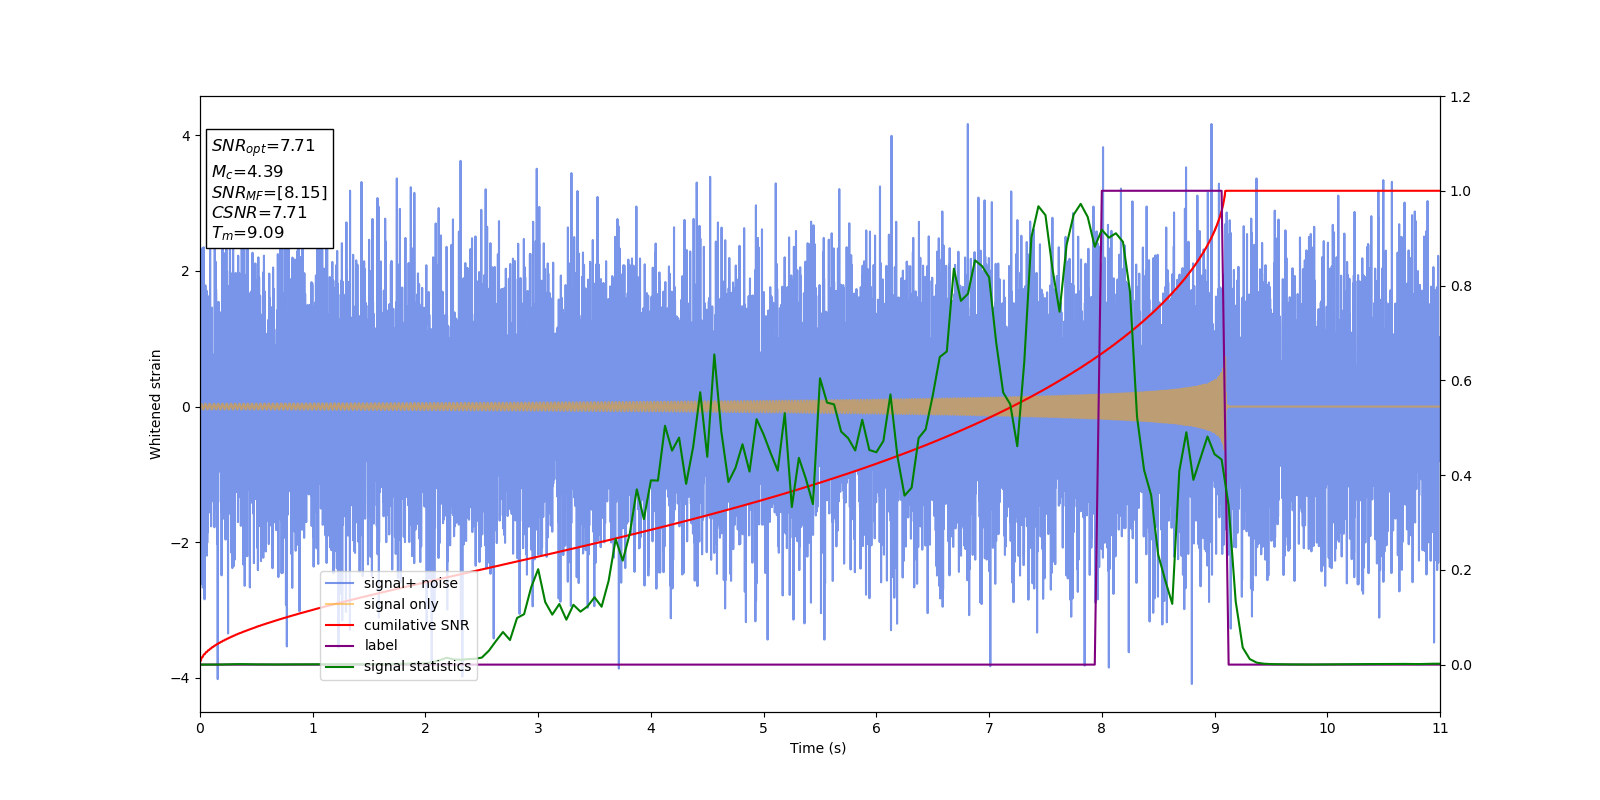The height and width of the screenshot is (800, 1600).
Task: Click x-axis tick label 8
Action: 1102,728
